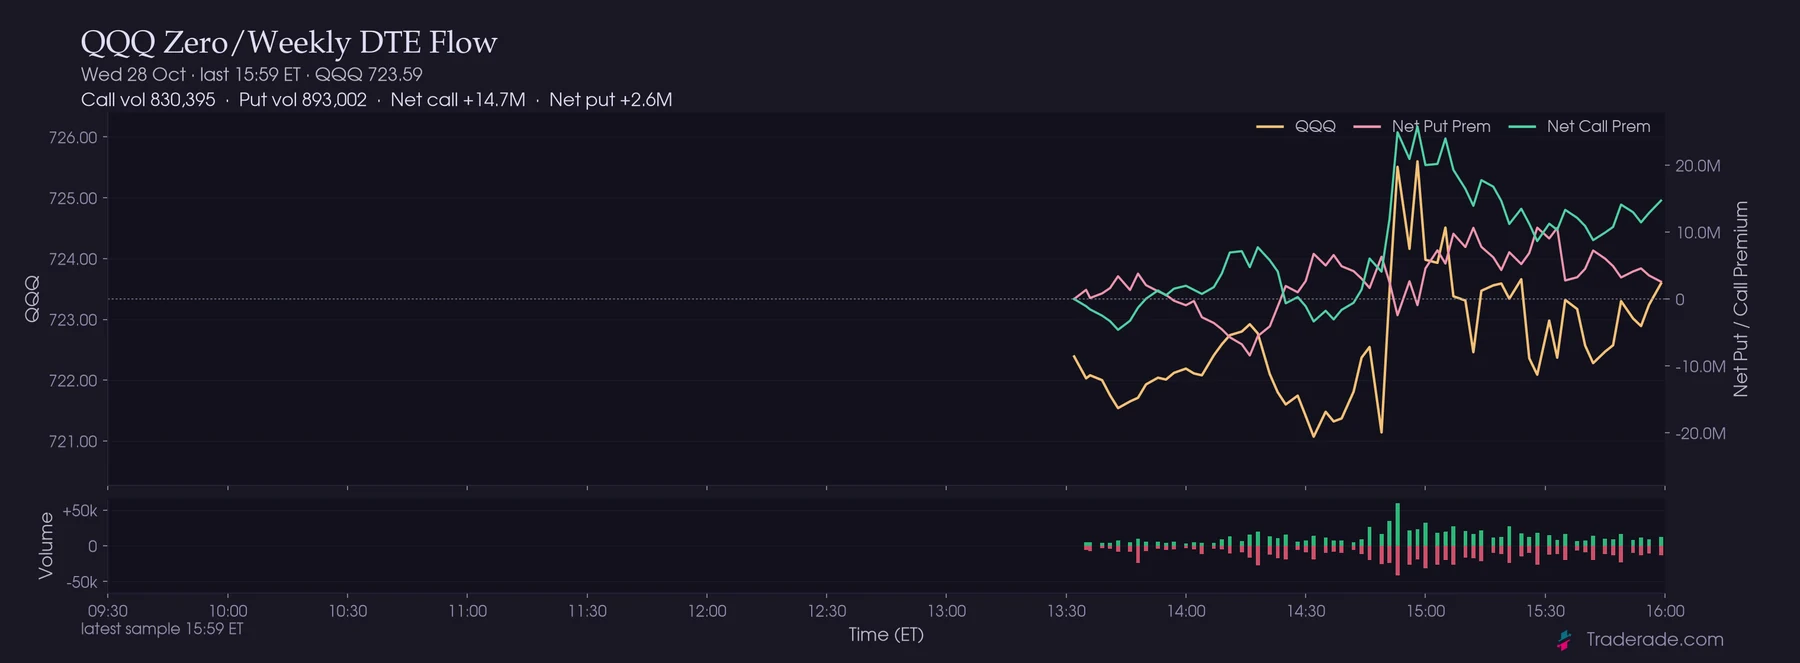Click the 15:00 time tick label
1800x663 pixels.
coord(1426,611)
